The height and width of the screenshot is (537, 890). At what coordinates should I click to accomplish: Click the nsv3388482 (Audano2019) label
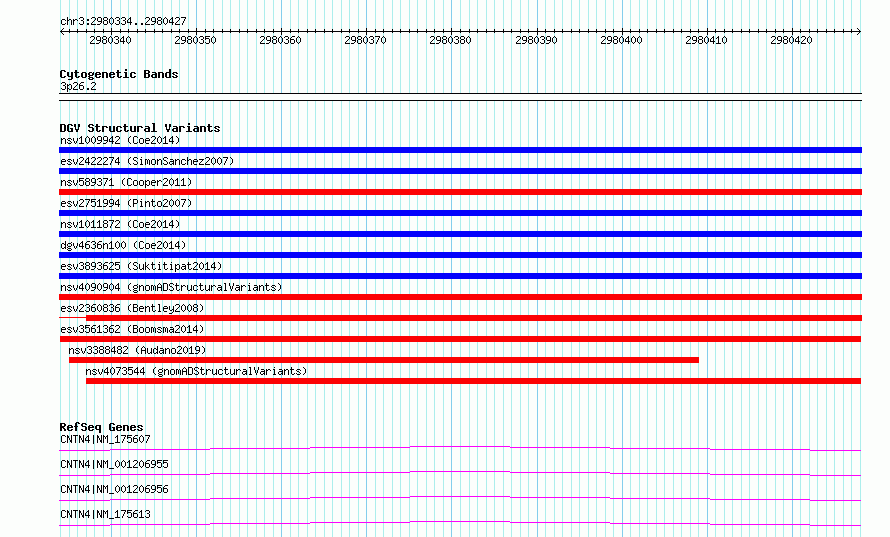(137, 350)
